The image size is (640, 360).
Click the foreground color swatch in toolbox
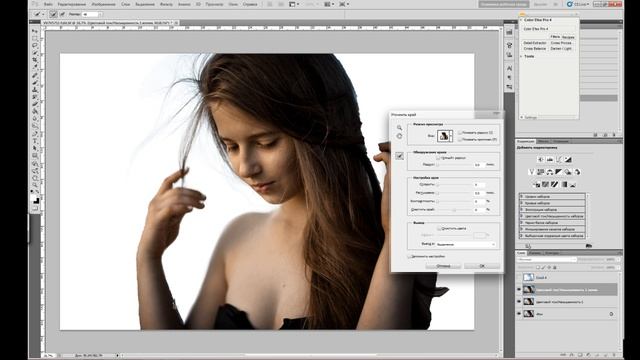click(x=34, y=198)
